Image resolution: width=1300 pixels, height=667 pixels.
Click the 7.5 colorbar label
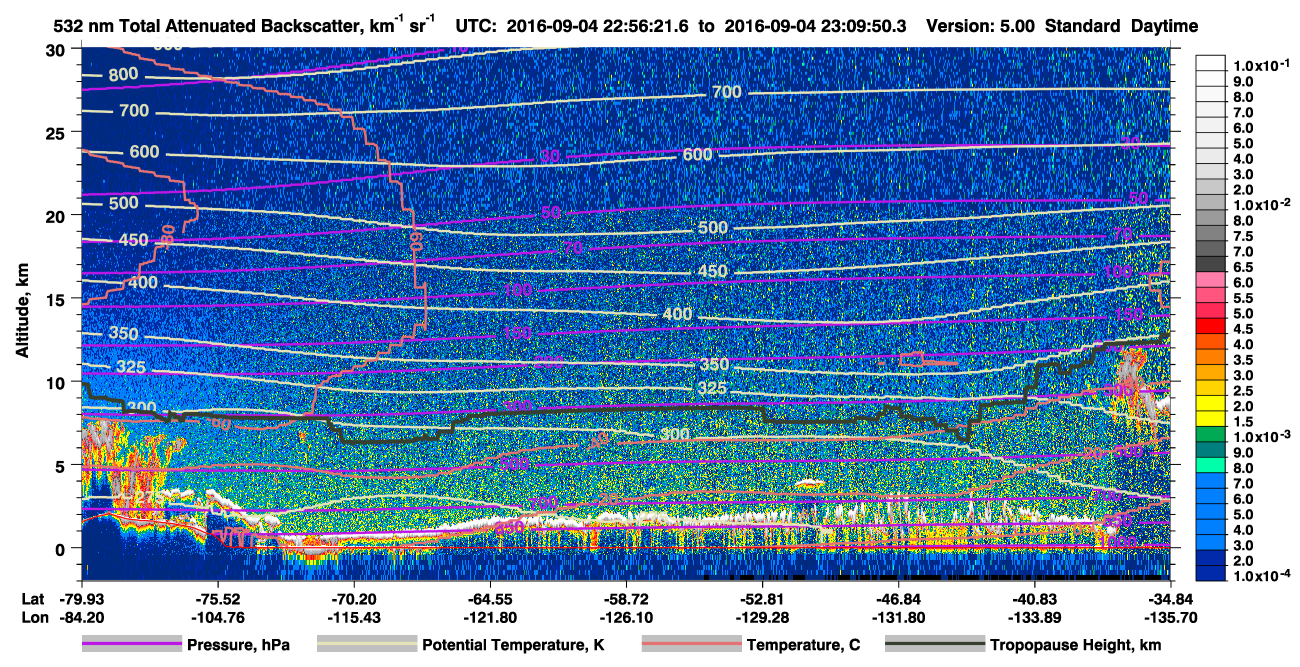pyautogui.click(x=1244, y=235)
